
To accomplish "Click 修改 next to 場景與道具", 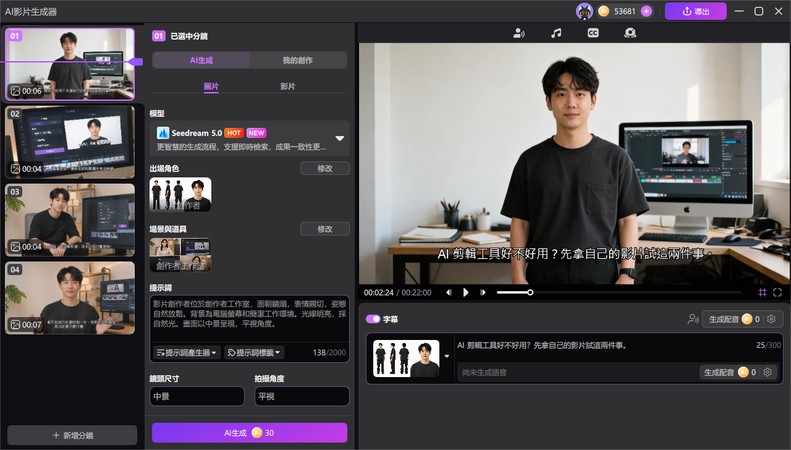I will tap(324, 229).
